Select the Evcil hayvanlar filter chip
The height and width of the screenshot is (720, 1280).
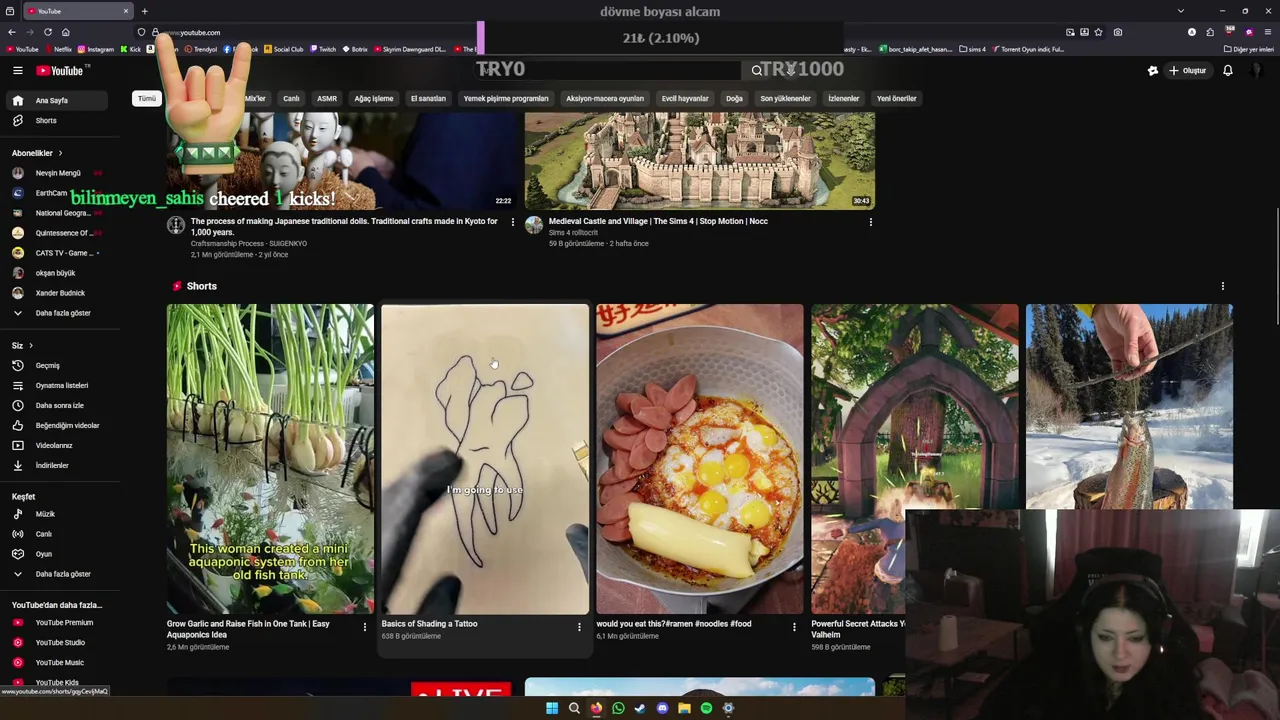685,98
